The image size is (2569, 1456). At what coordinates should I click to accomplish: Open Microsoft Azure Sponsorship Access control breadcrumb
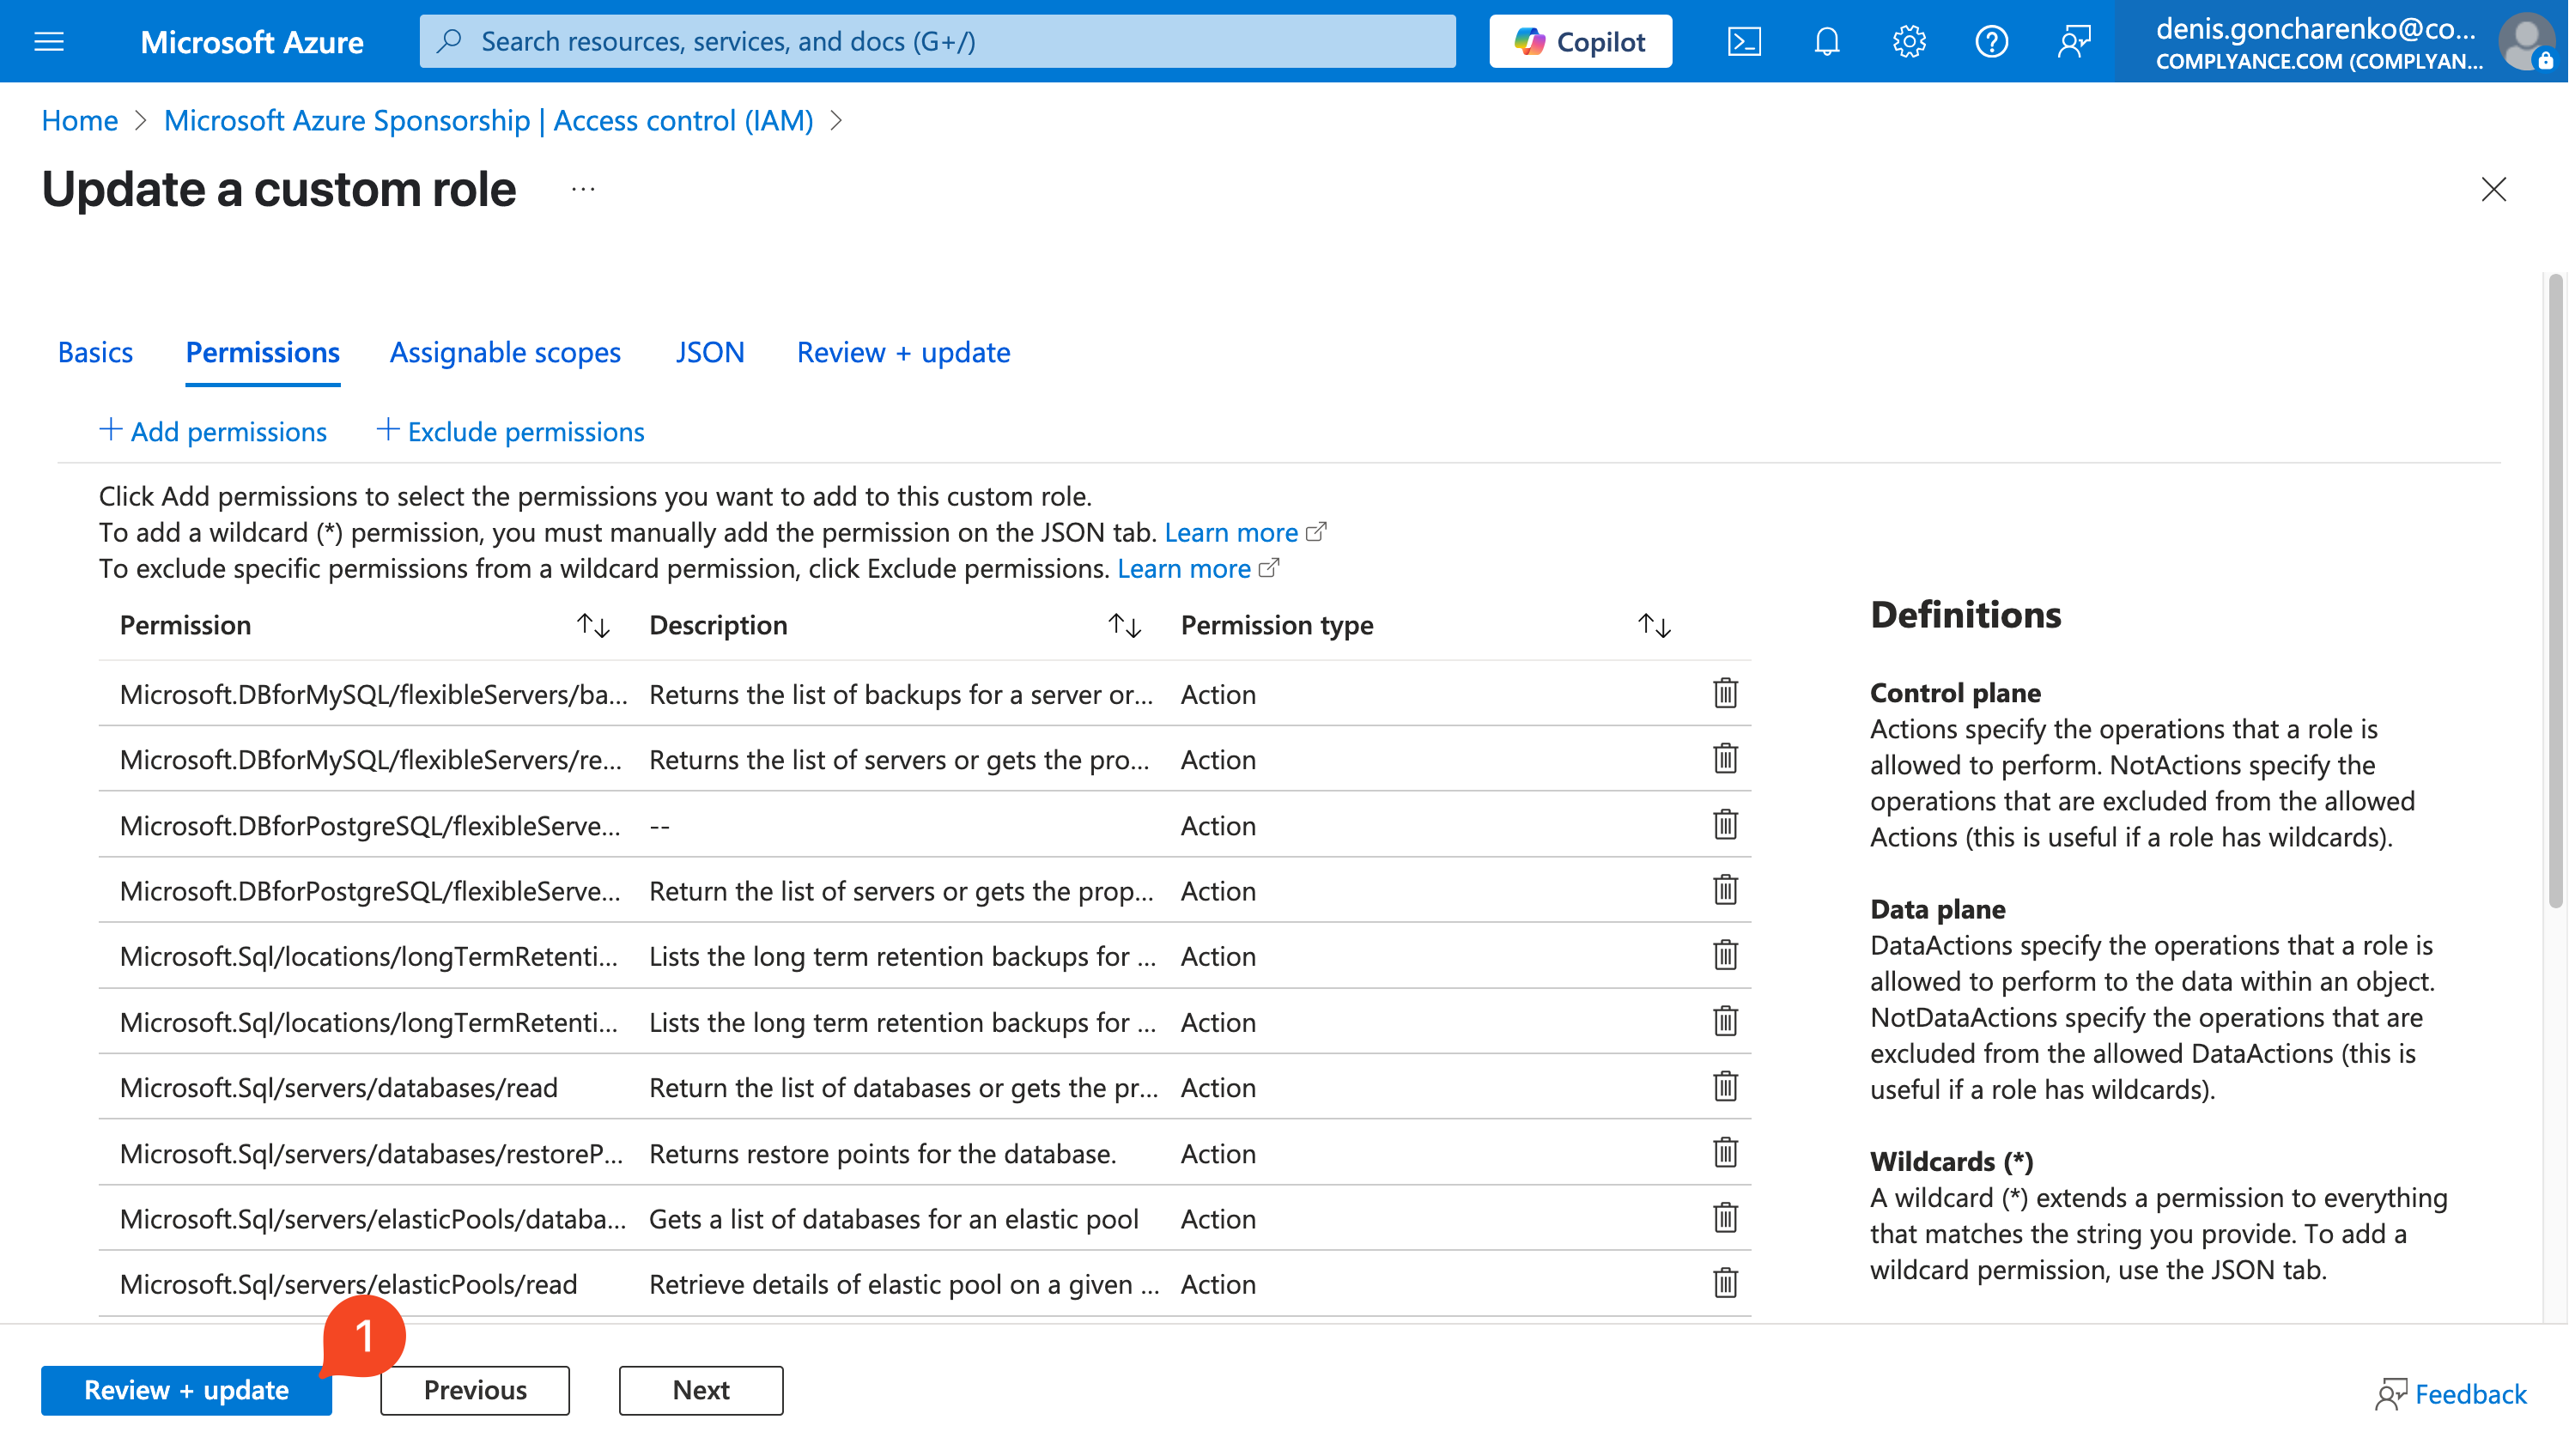(488, 120)
